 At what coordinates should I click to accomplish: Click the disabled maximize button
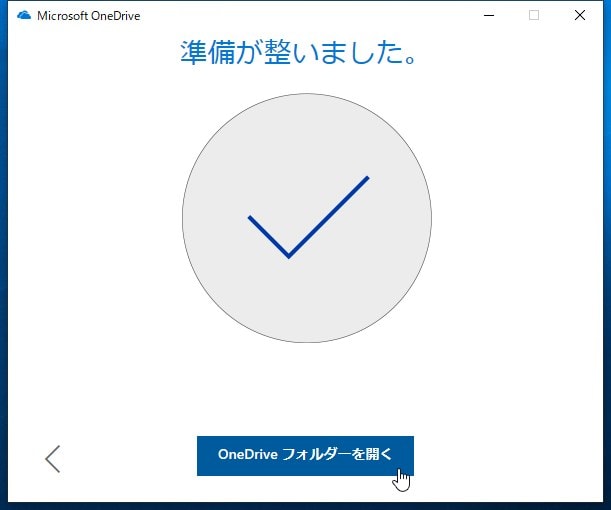tap(534, 16)
